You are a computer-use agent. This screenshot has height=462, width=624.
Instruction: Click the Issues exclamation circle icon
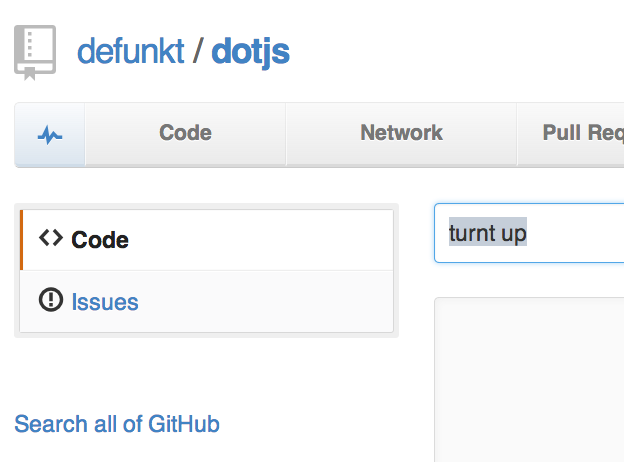coord(51,301)
